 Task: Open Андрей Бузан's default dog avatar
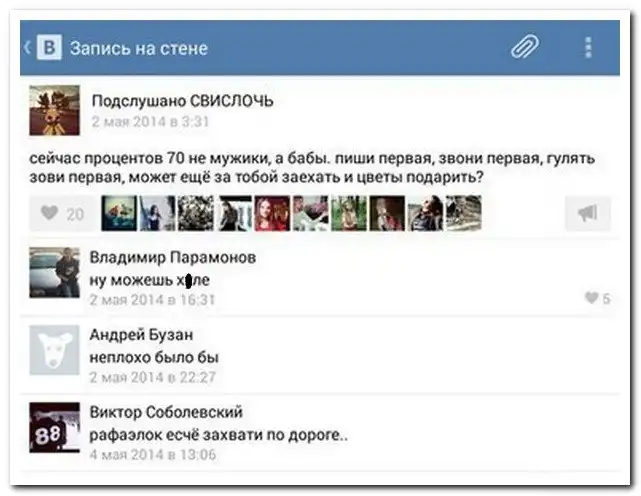click(54, 349)
